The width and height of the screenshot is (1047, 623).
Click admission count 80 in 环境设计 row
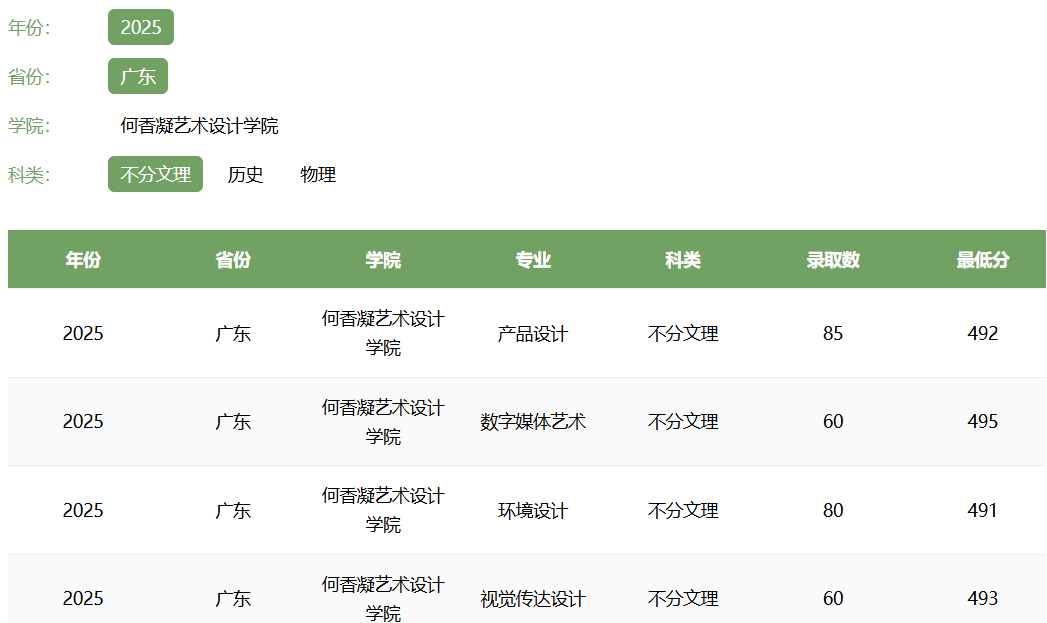pyautogui.click(x=833, y=510)
